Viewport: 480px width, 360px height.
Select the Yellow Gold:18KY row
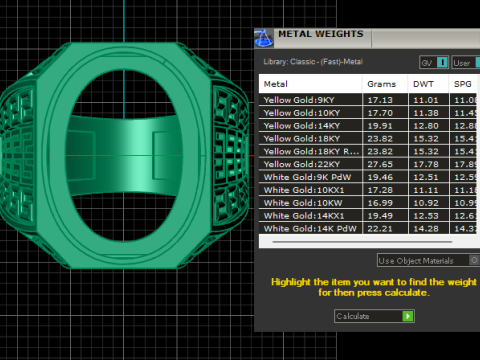pyautogui.click(x=368, y=139)
